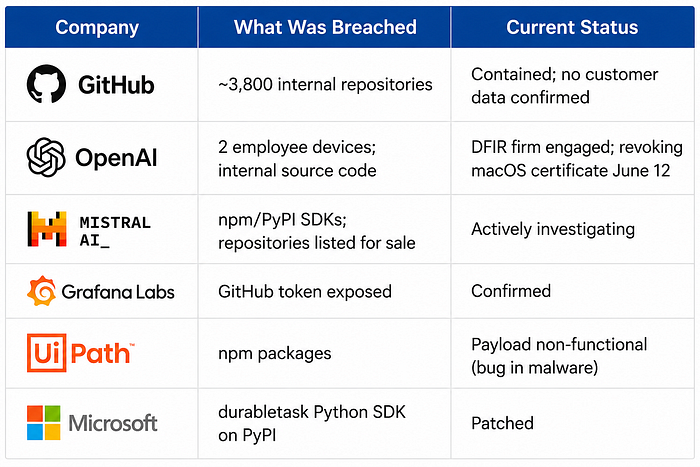
Task: Click 'GitHub token exposed' text
Action: click(304, 292)
